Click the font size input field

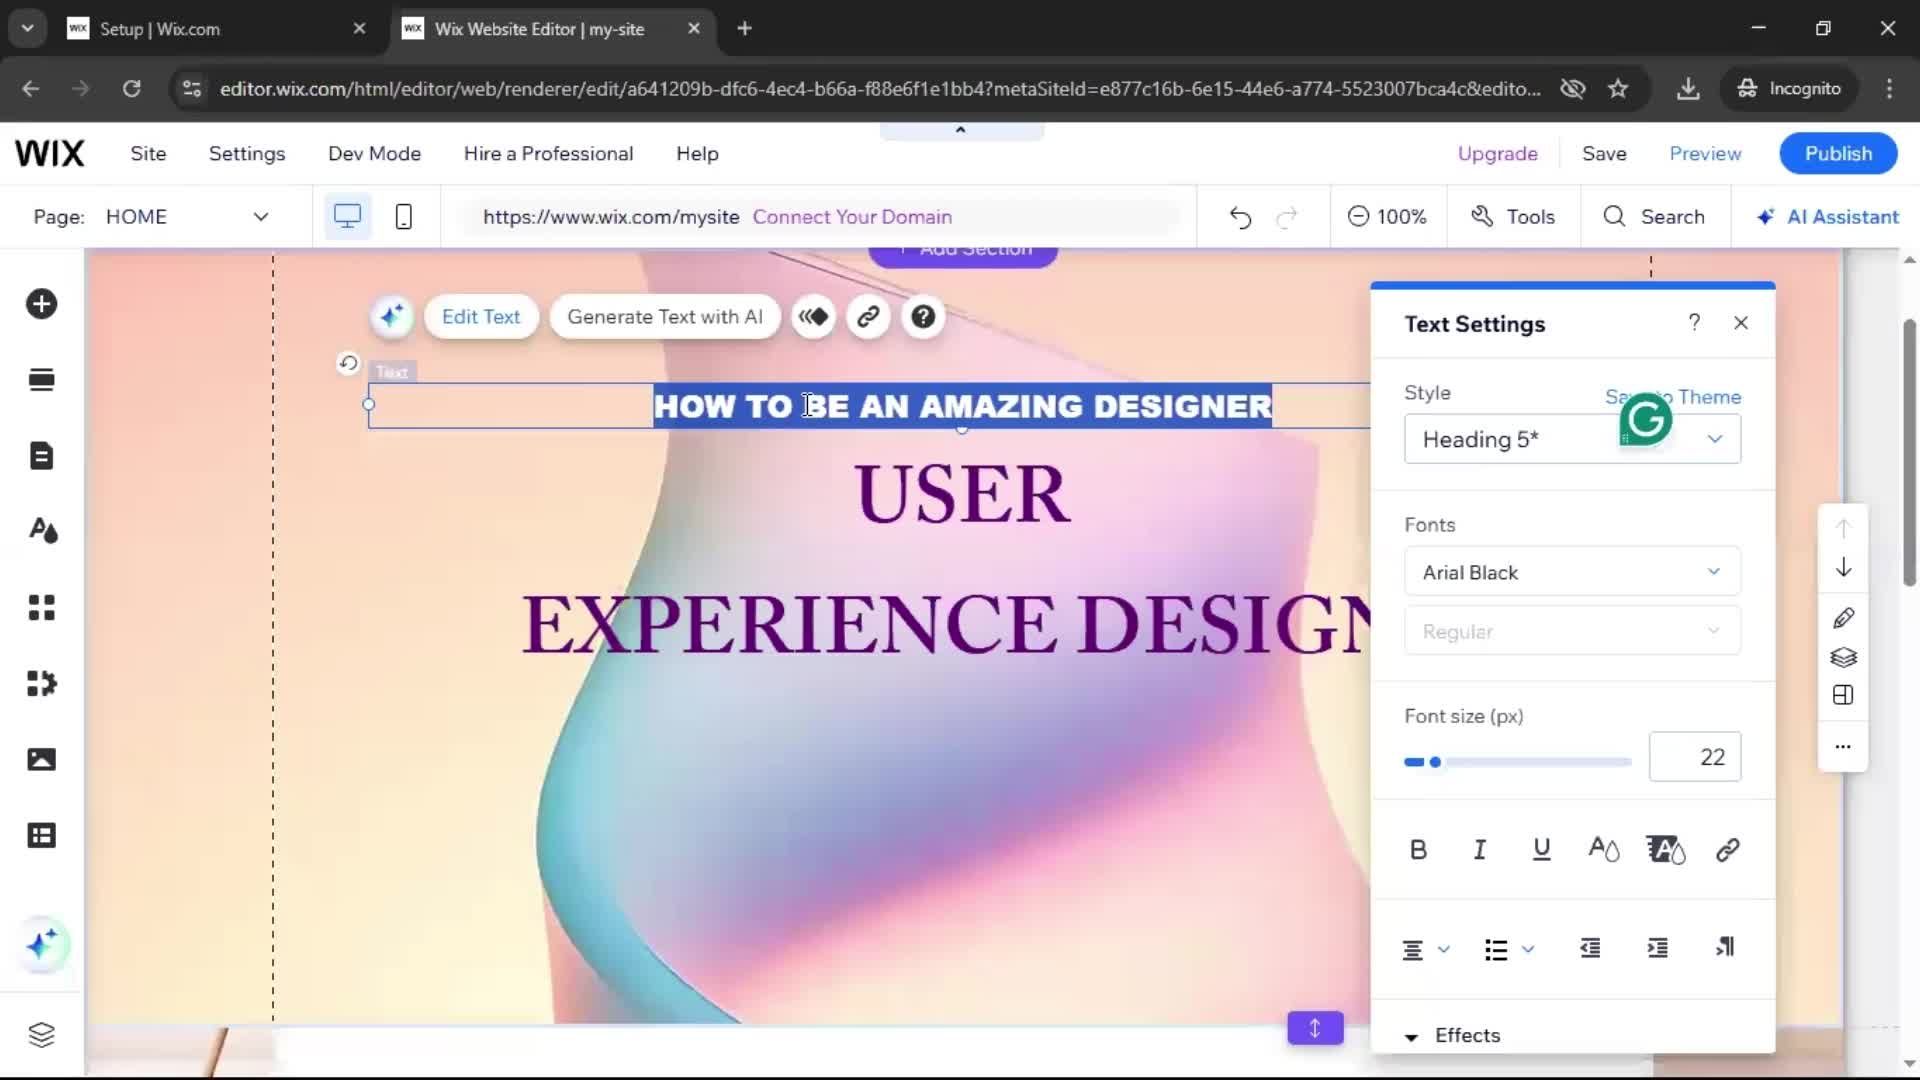tap(1695, 757)
